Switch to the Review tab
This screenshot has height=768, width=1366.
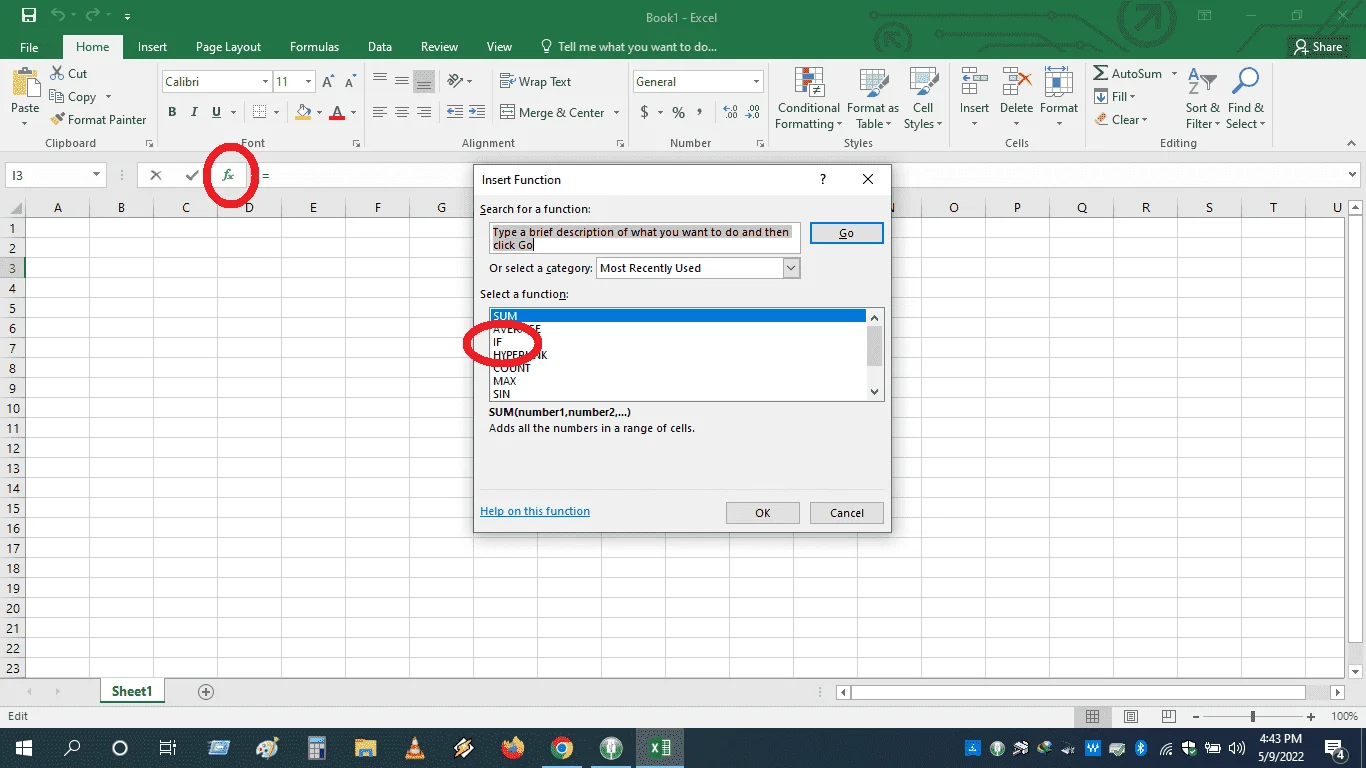tap(439, 47)
